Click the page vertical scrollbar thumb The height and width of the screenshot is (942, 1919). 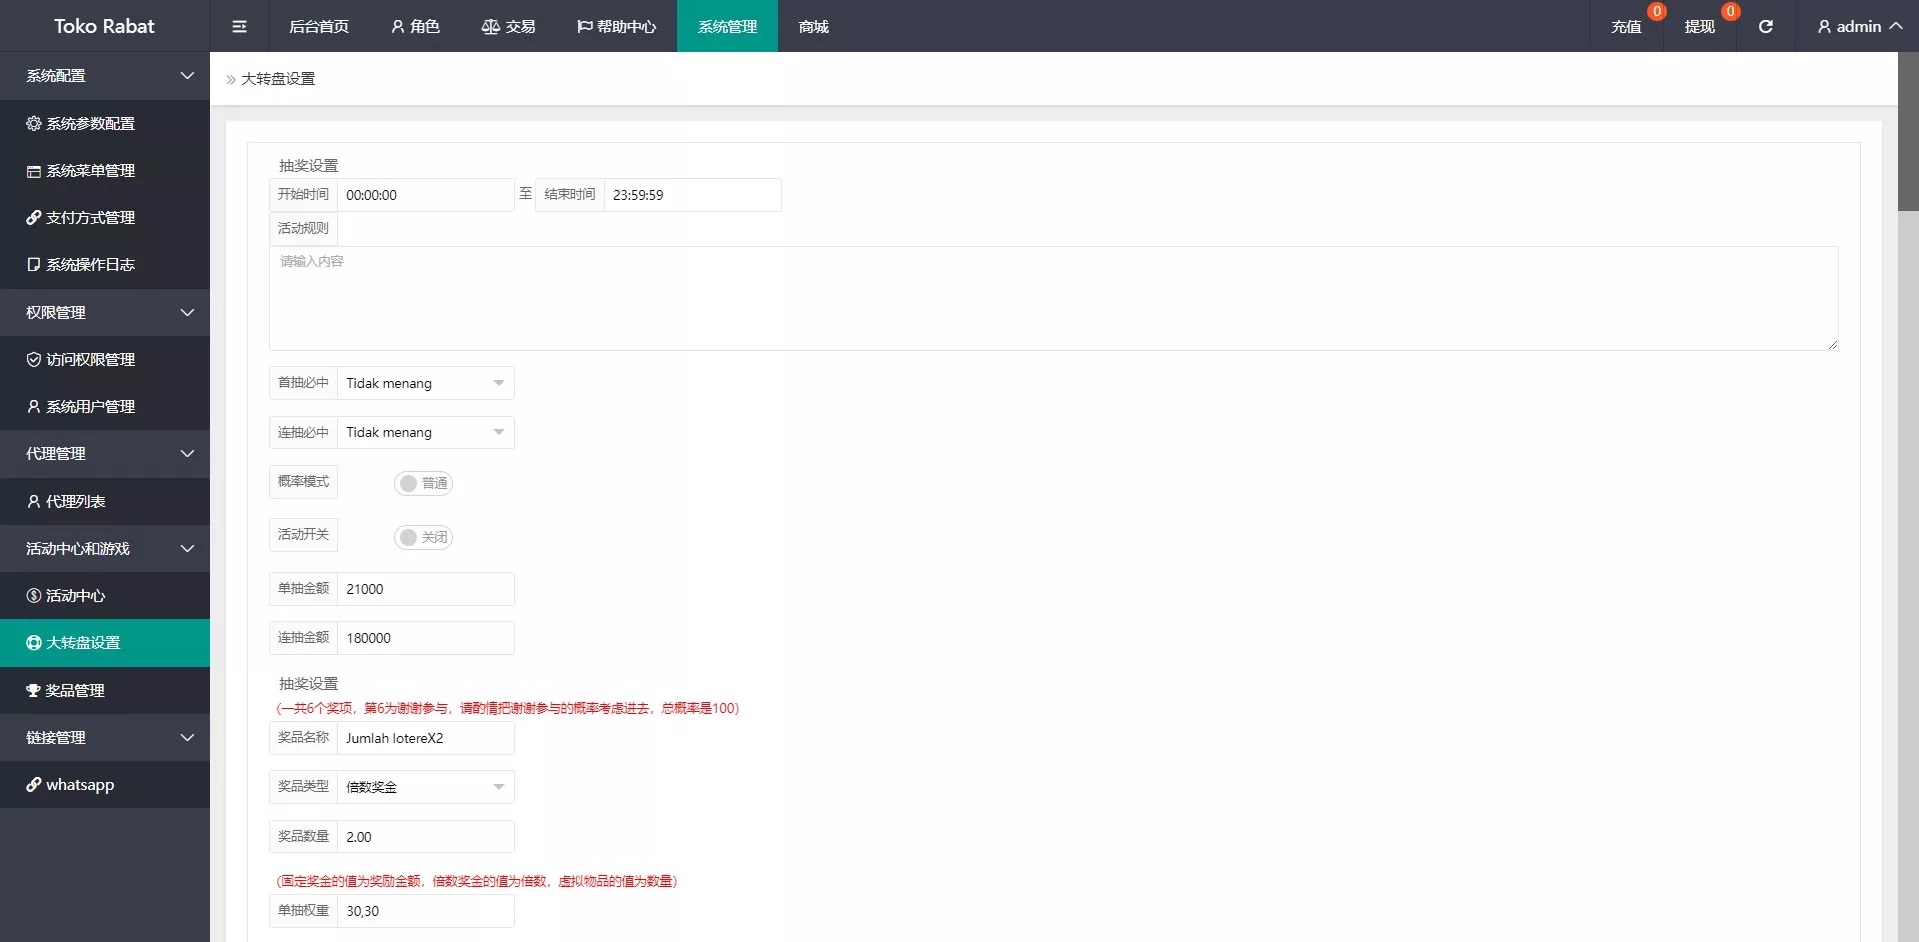coord(1908,130)
